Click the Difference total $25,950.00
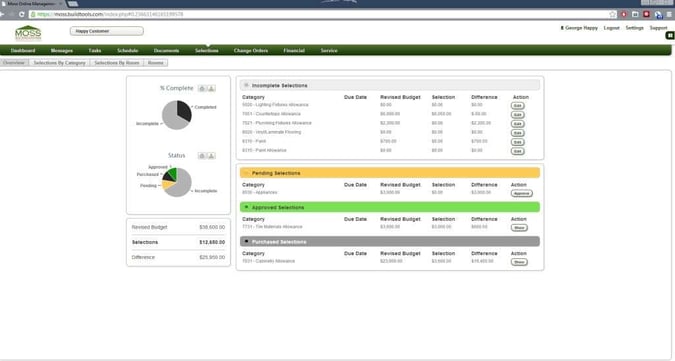This screenshot has width=675, height=361. tap(212, 257)
